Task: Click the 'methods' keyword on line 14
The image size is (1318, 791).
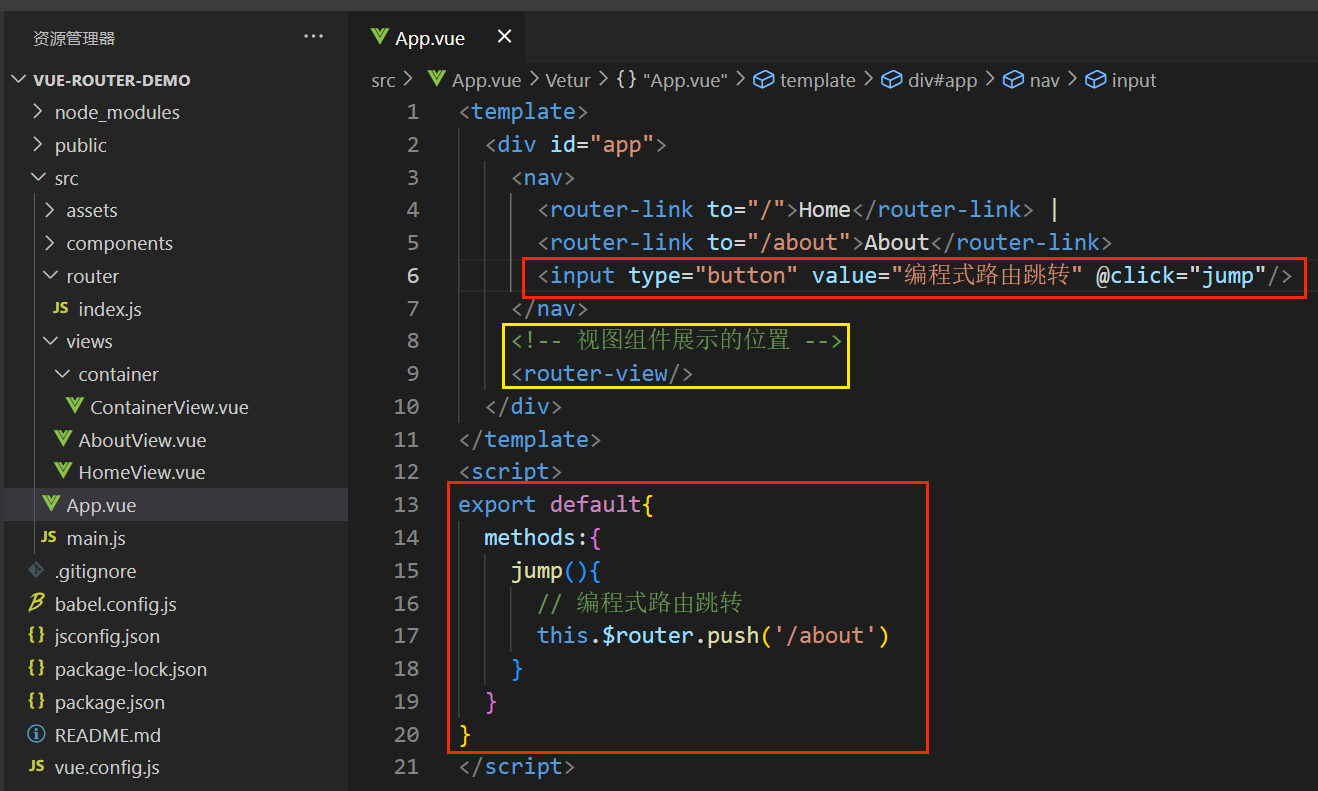Action: [x=530, y=538]
